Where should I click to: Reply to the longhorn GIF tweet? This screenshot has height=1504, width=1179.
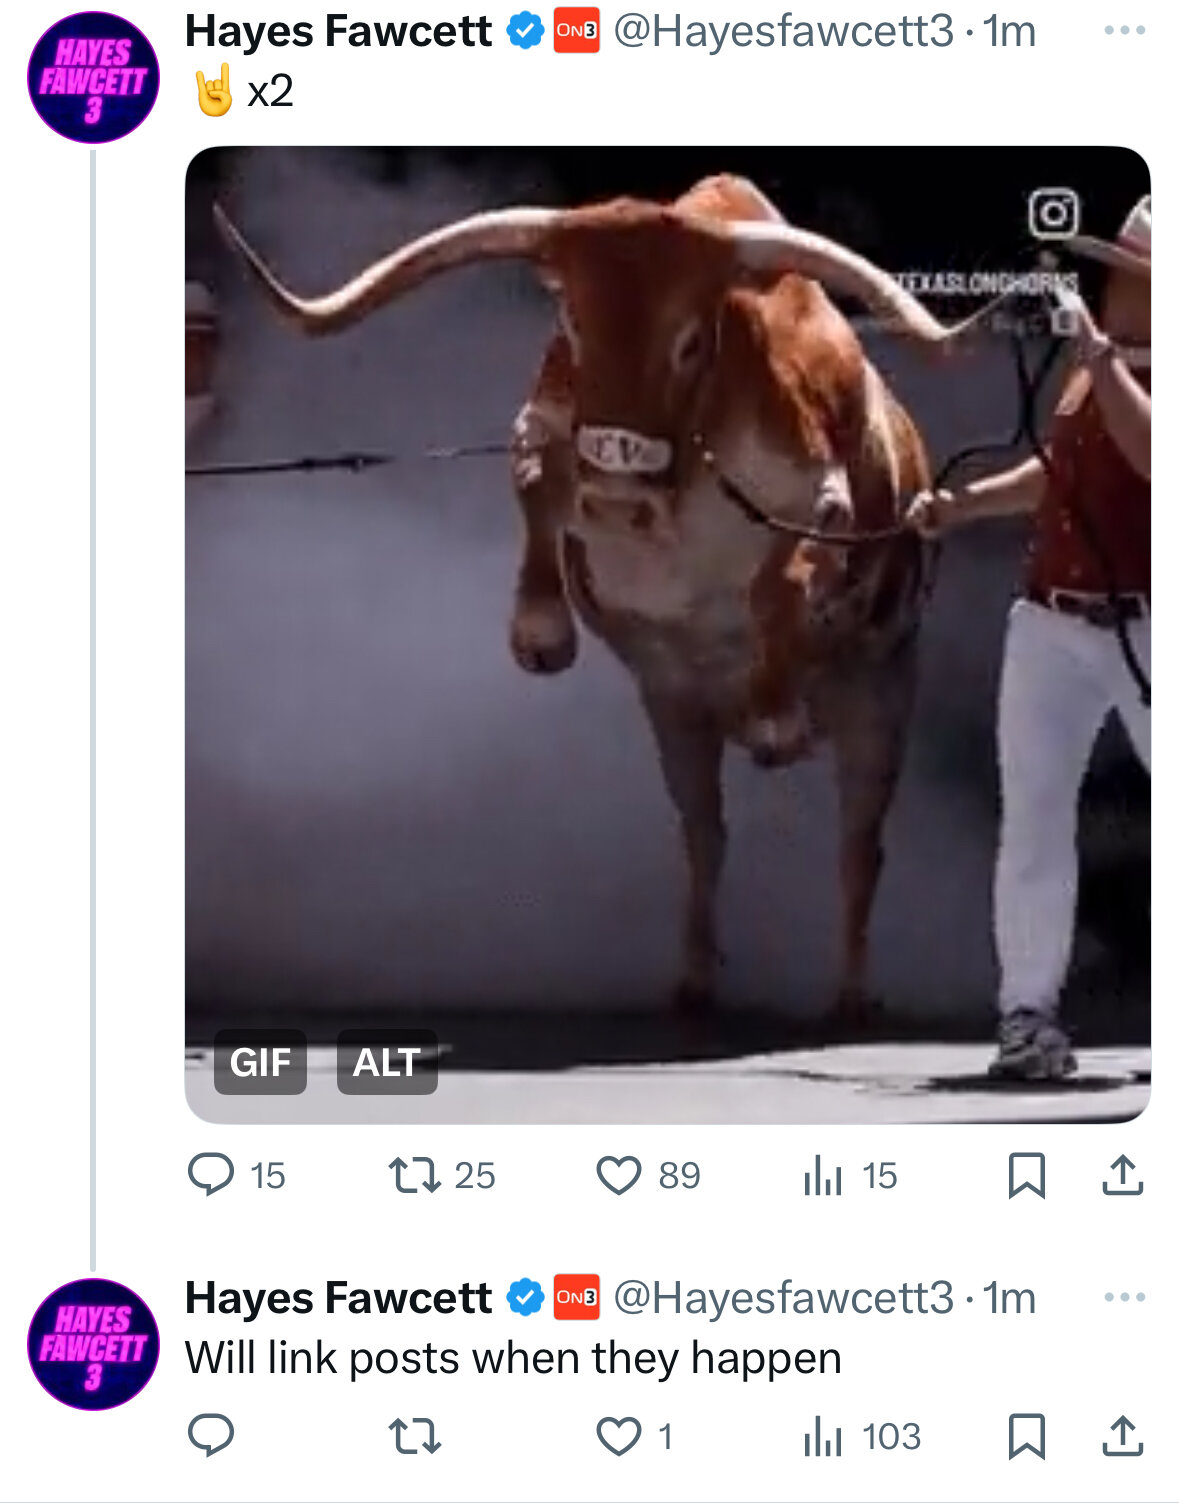coord(237,1175)
